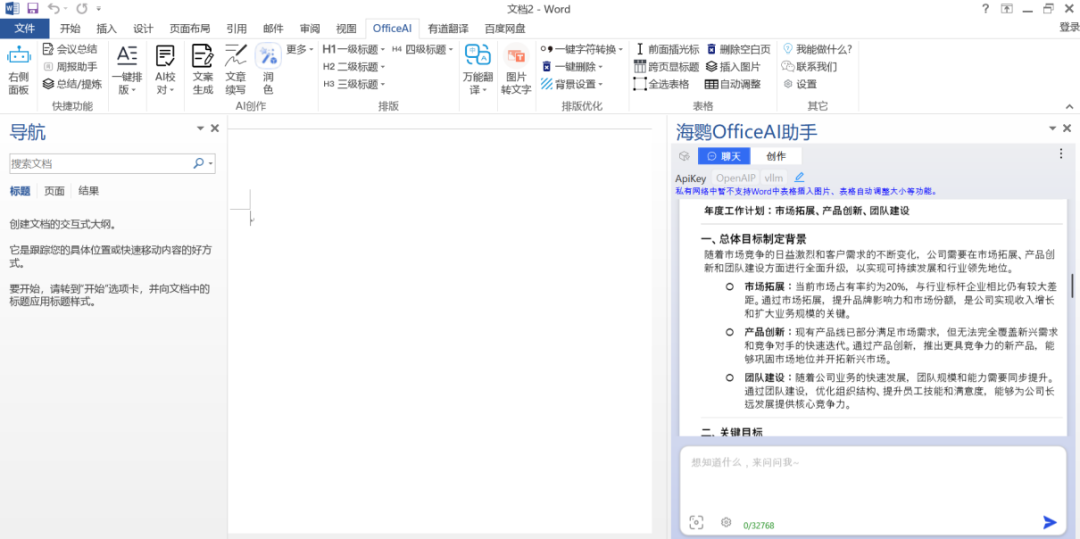Send the message with the arrow icon
Viewport: 1080px width, 539px height.
[1050, 522]
